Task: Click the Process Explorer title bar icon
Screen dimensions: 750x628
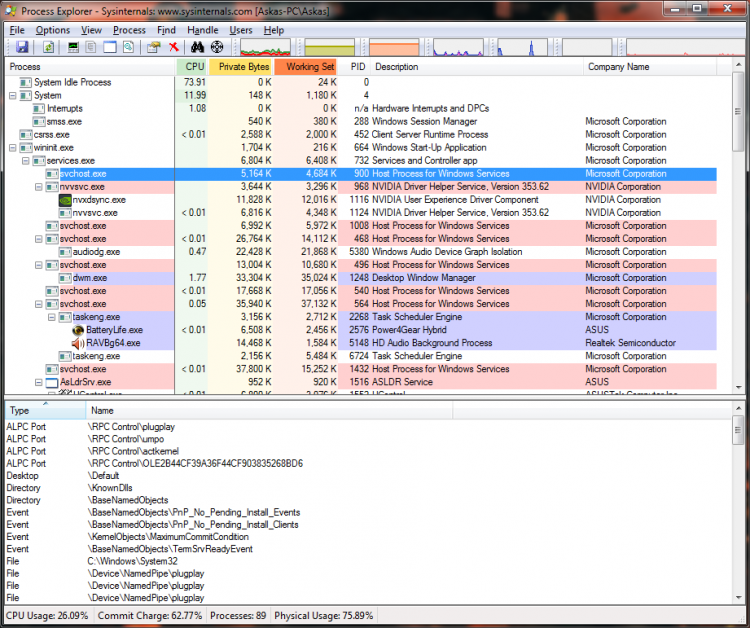Action: 11,11
